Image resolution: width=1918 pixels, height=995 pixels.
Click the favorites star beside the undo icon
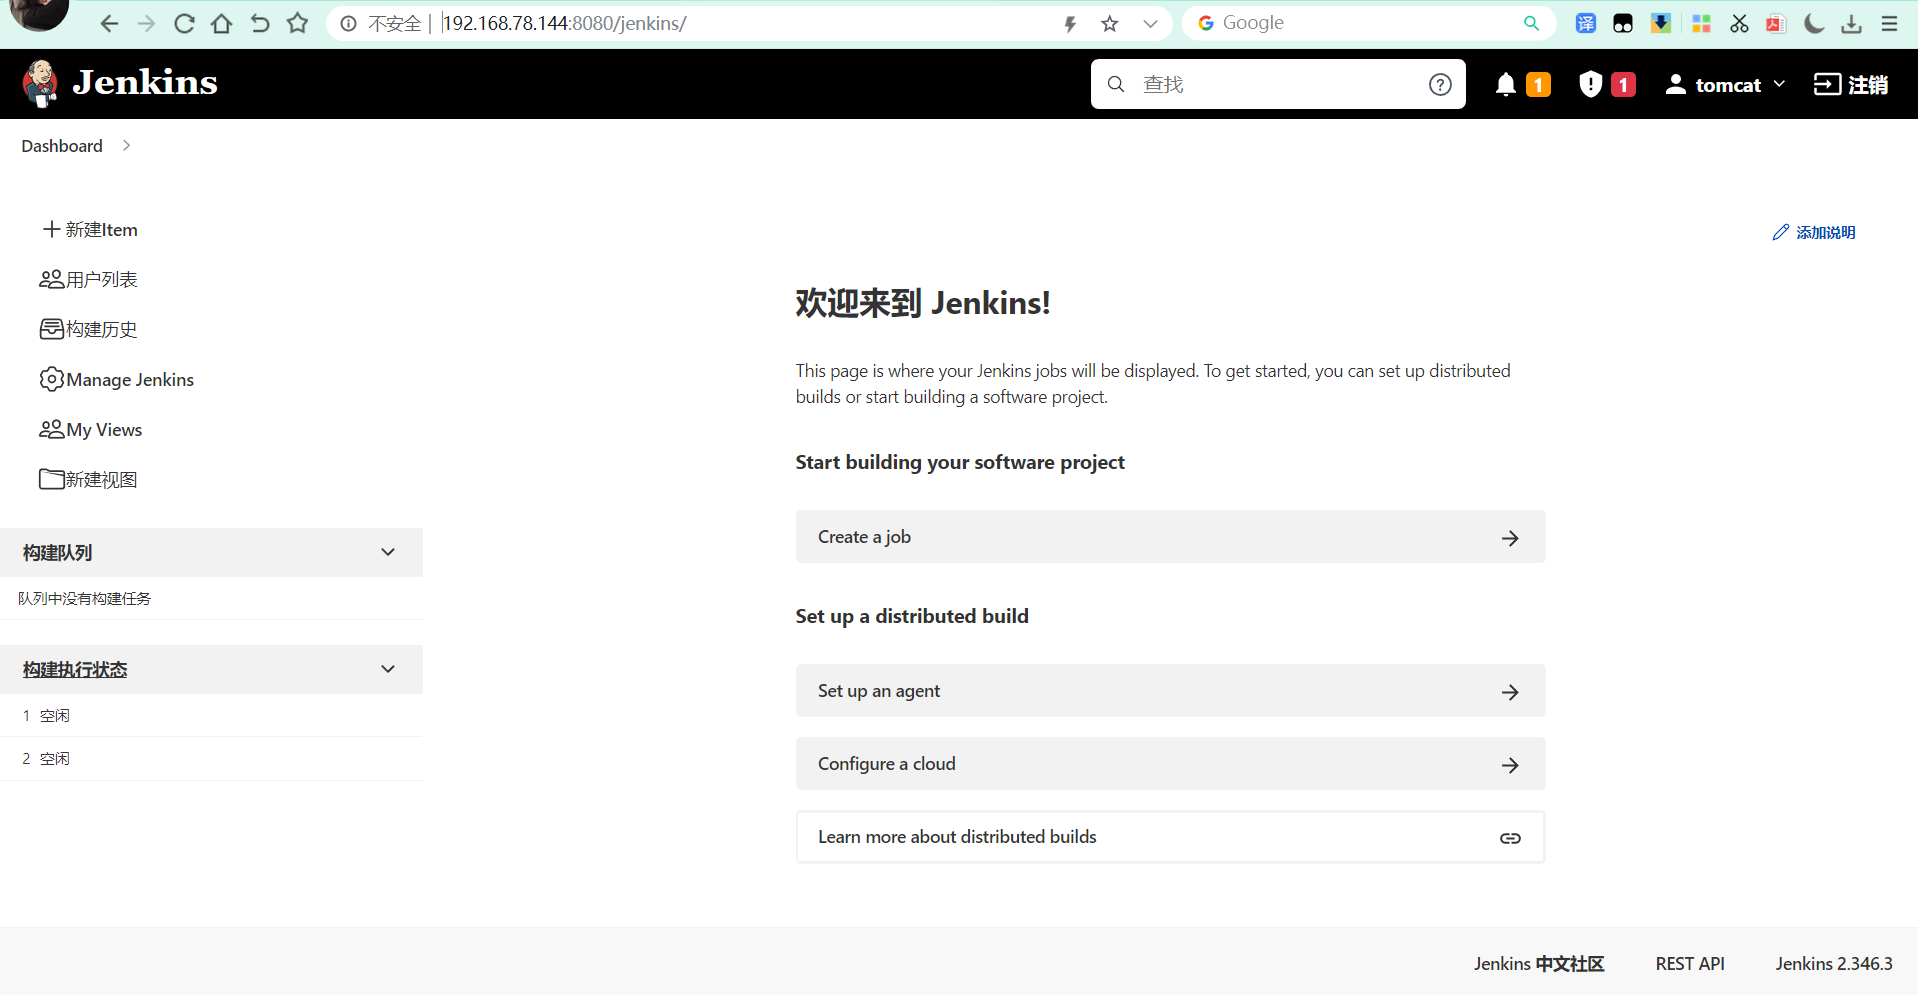[x=298, y=23]
